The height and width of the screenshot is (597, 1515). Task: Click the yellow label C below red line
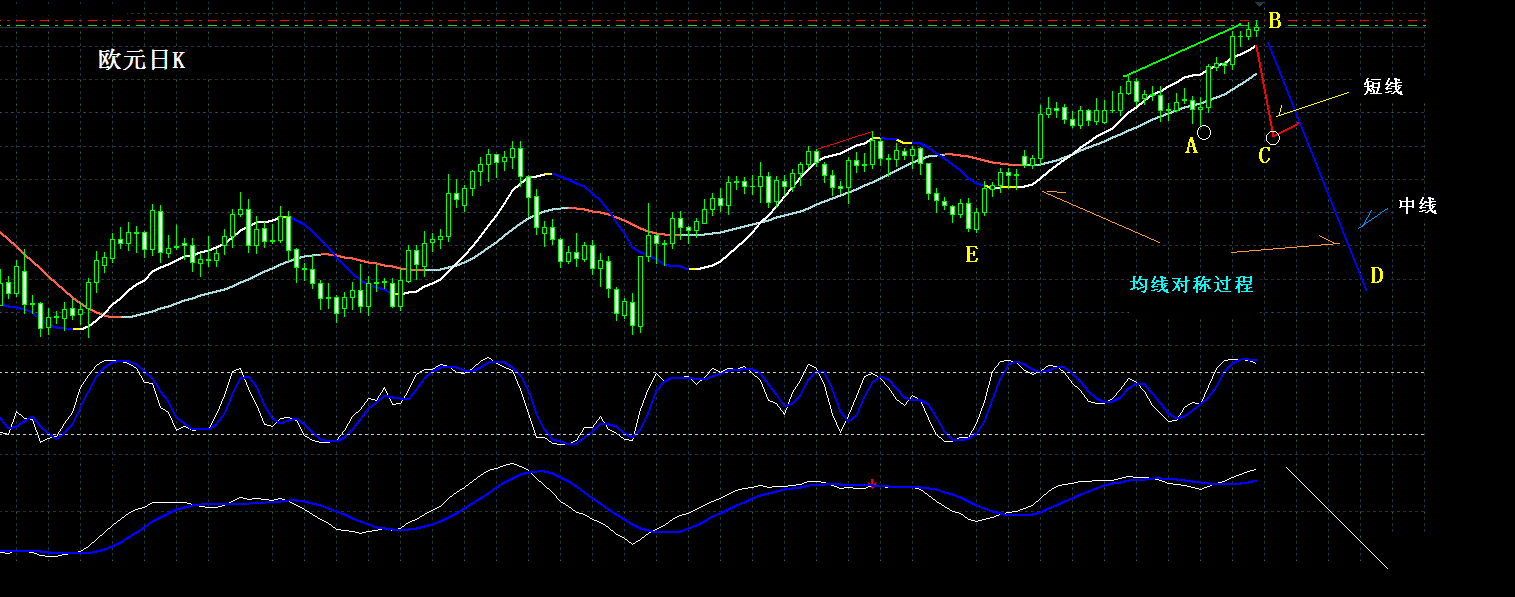pyautogui.click(x=1264, y=156)
